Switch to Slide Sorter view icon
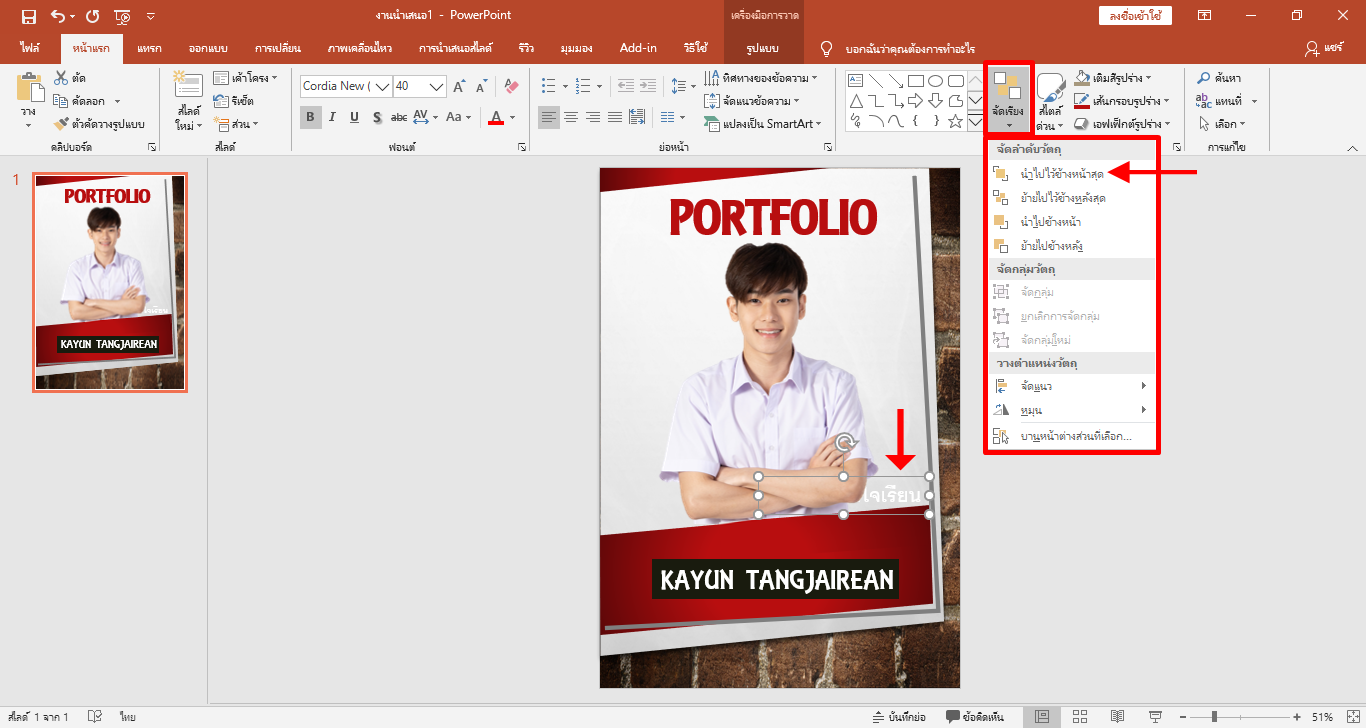Screen dimensions: 1366x728 (1079, 717)
